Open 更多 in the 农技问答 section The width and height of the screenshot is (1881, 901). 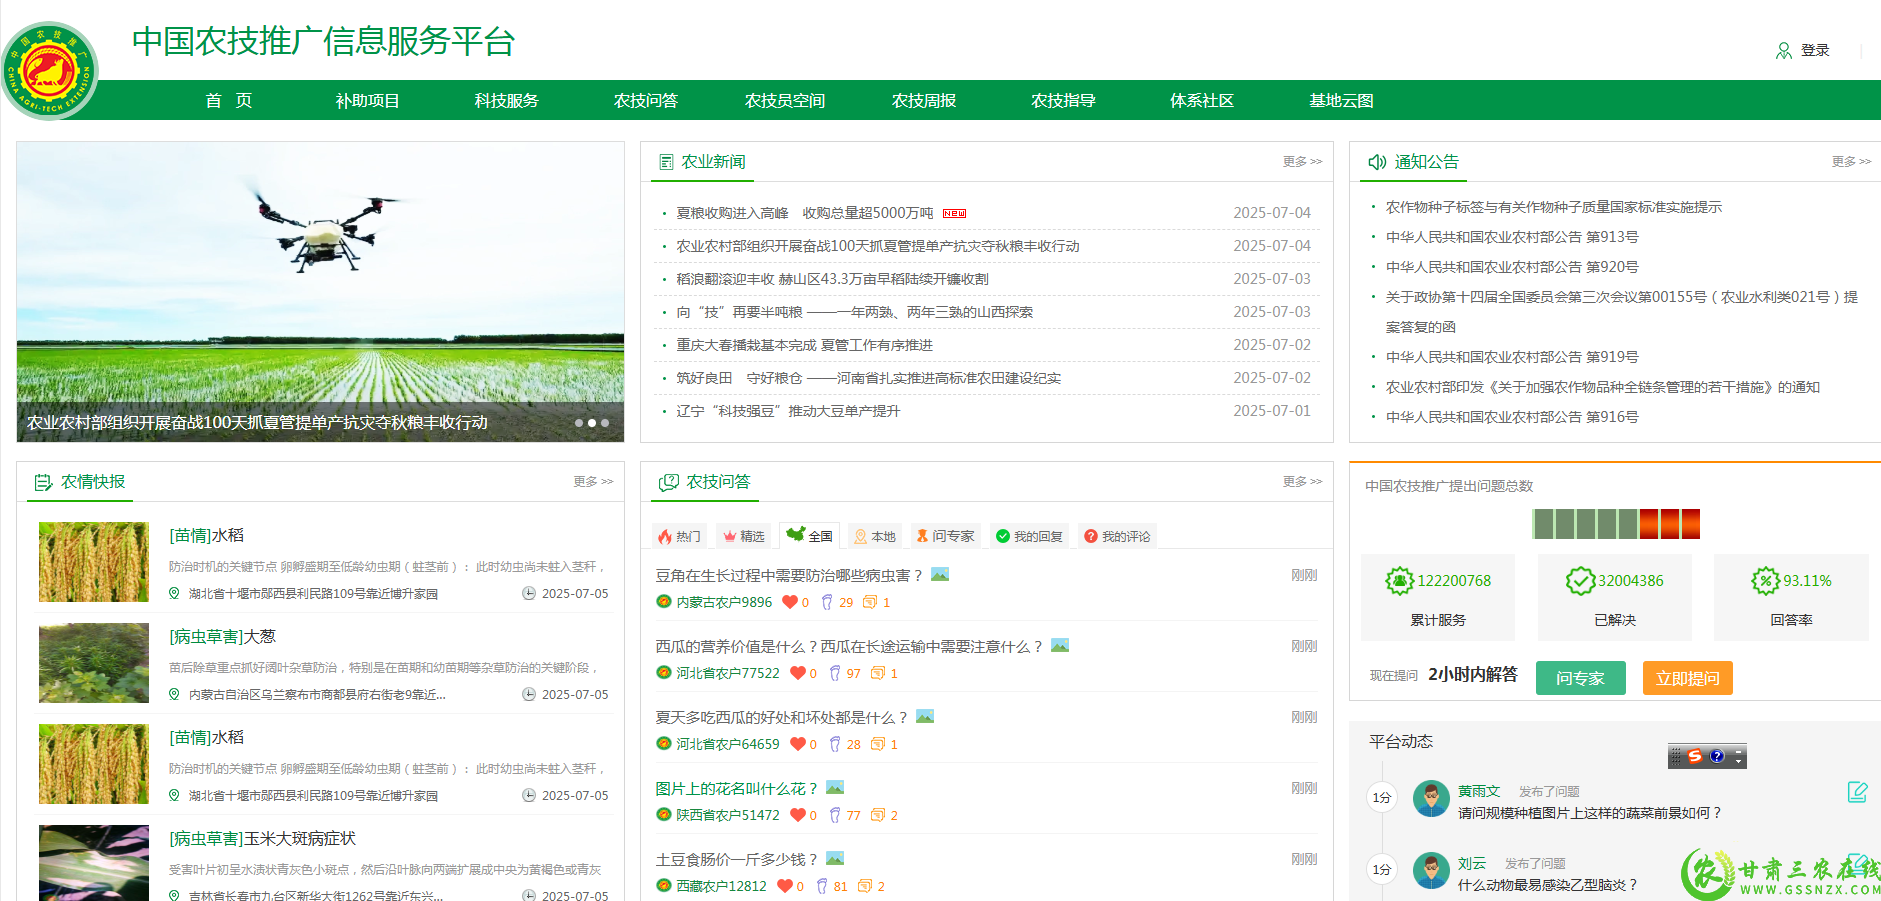[1302, 481]
